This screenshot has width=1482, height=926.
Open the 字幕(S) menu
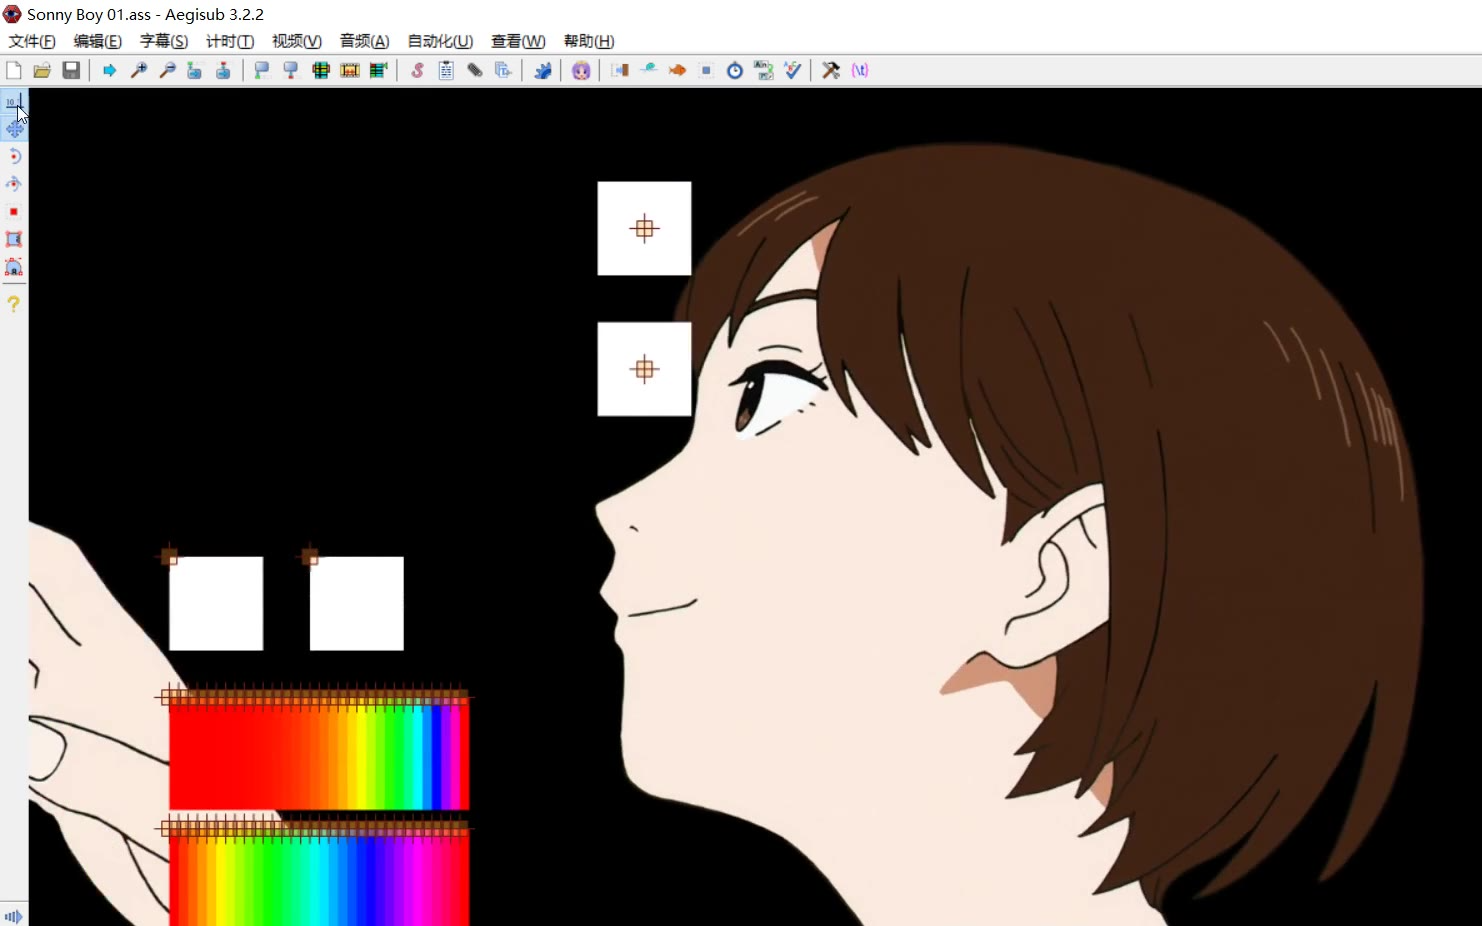tap(164, 41)
